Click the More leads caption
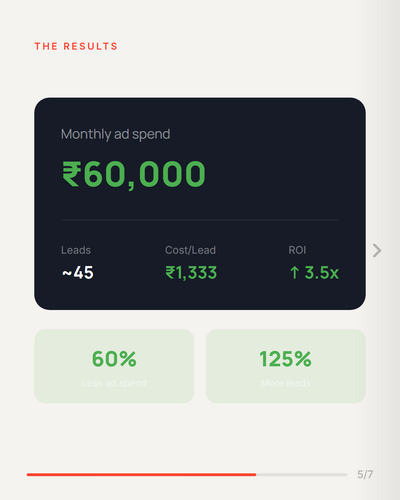Image resolution: width=400 pixels, height=500 pixels. [x=286, y=383]
